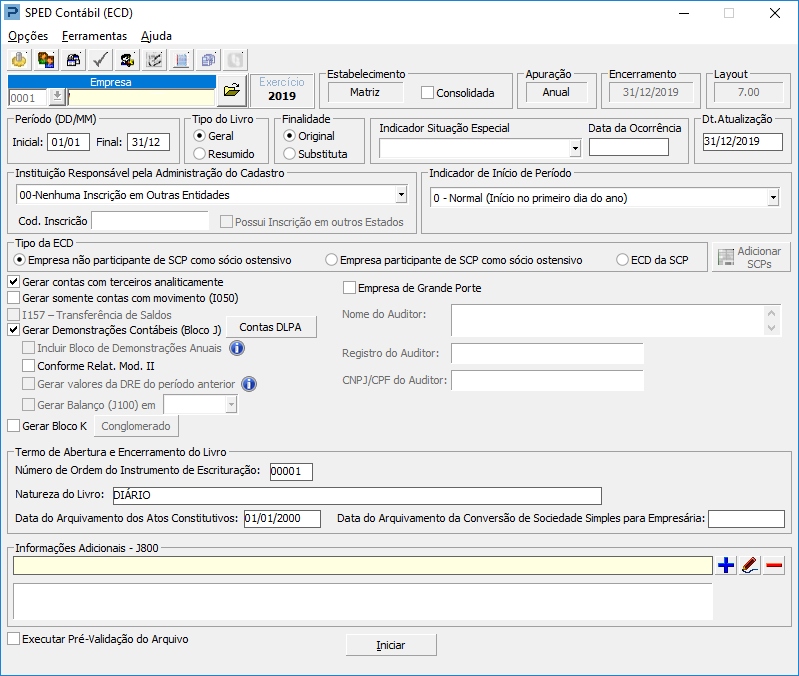Click the red minus icon in J800
Screen dimensions: 799x676
(774, 565)
